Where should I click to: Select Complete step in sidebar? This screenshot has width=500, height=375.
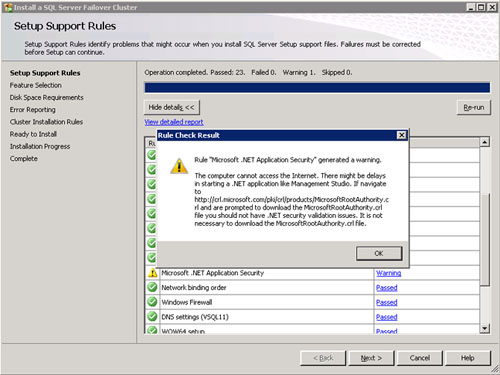point(24,159)
